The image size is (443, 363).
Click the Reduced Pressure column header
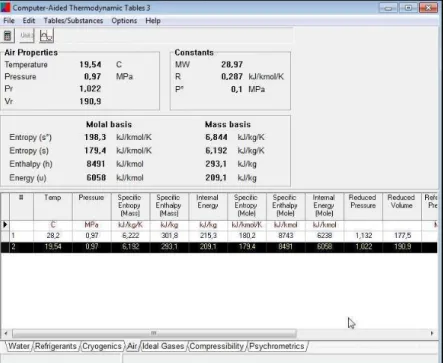click(363, 206)
